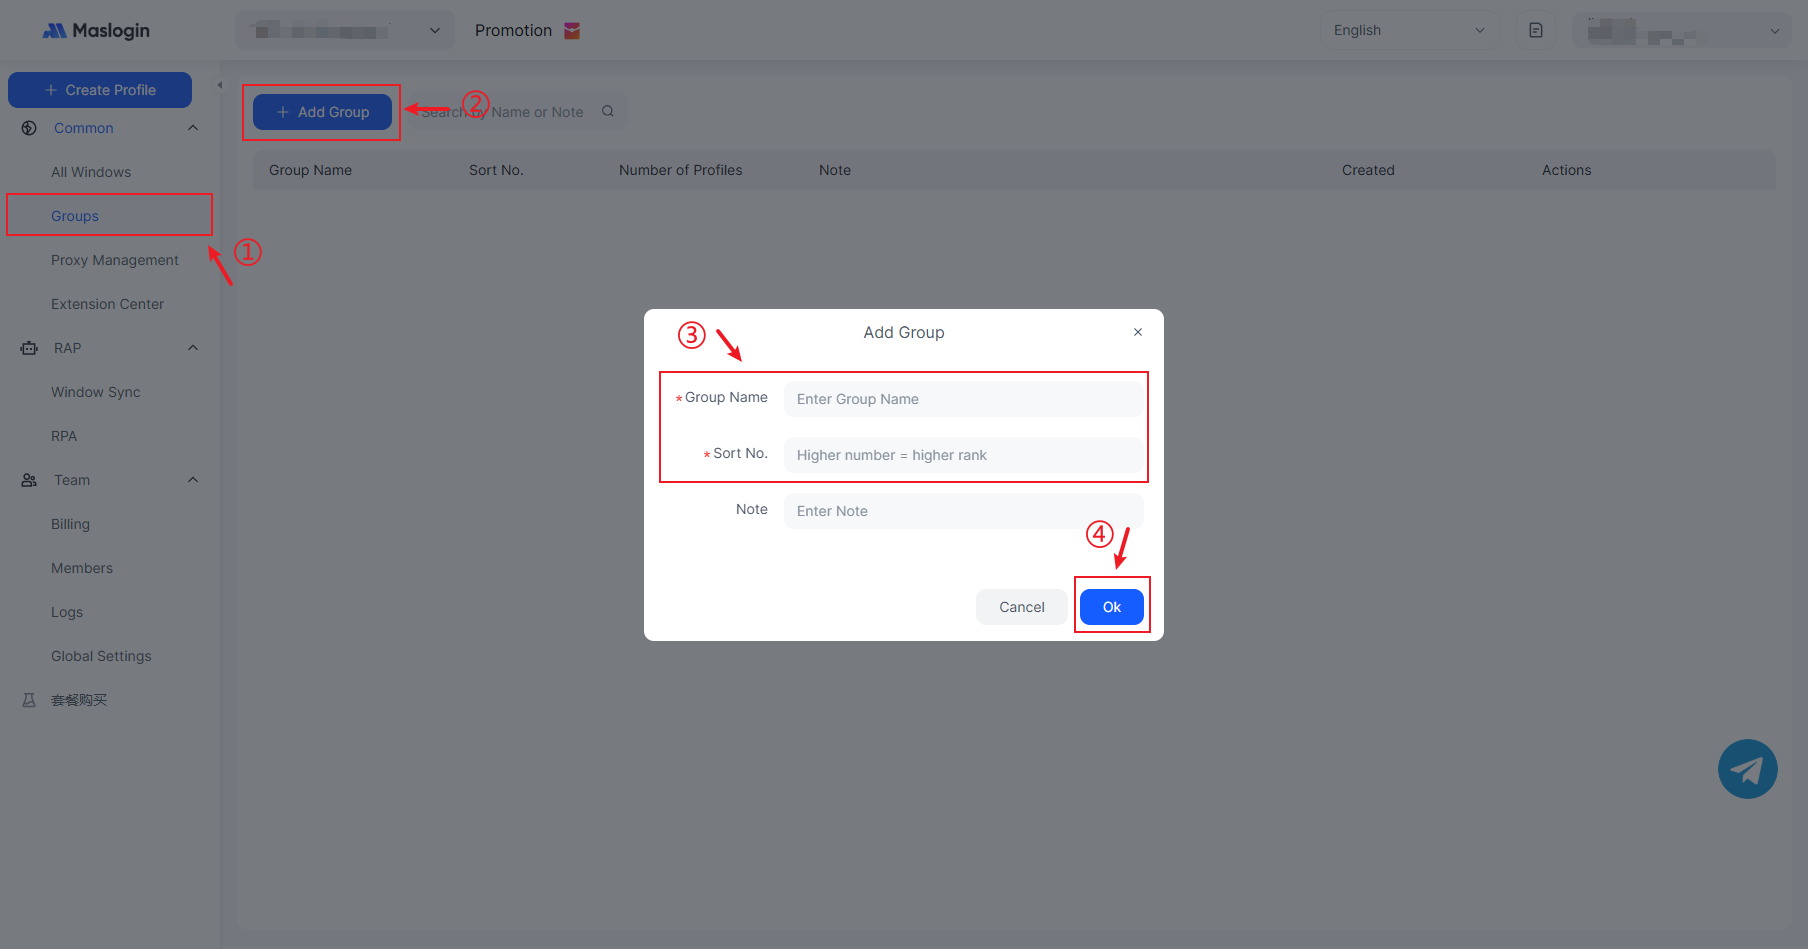Select Window Sync in sidebar
1808x949 pixels.
tap(96, 392)
